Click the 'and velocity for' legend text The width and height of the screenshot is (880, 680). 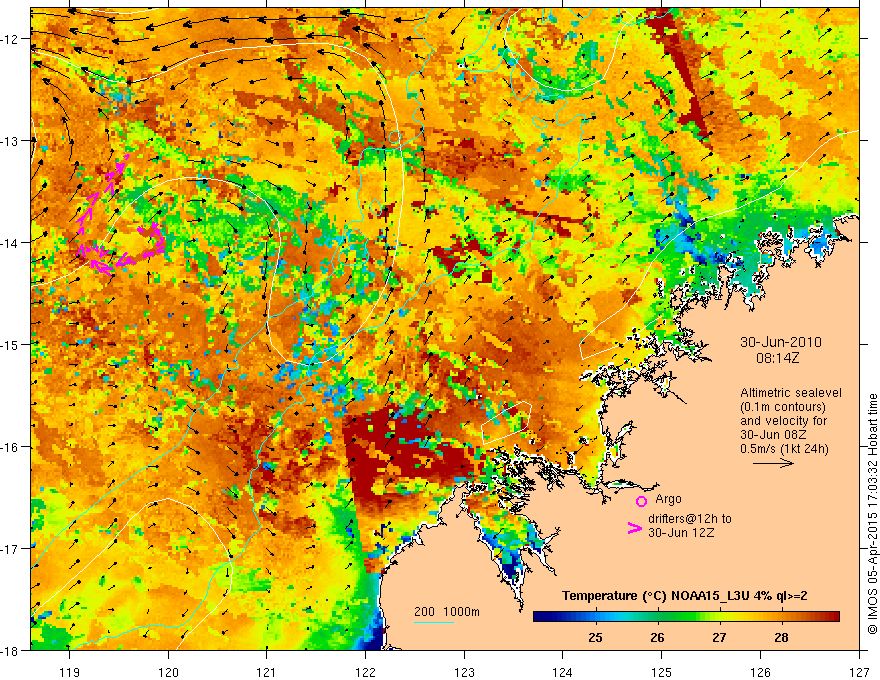(x=783, y=421)
